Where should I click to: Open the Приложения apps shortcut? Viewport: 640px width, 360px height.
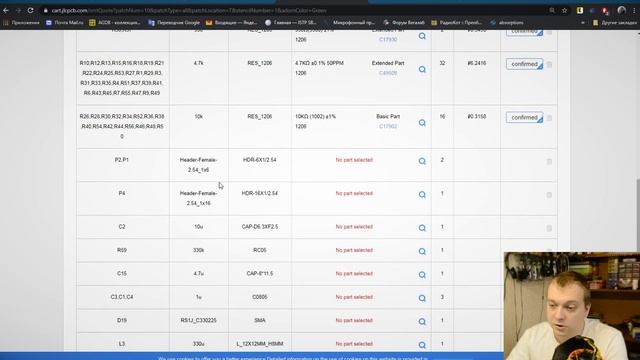21,23
